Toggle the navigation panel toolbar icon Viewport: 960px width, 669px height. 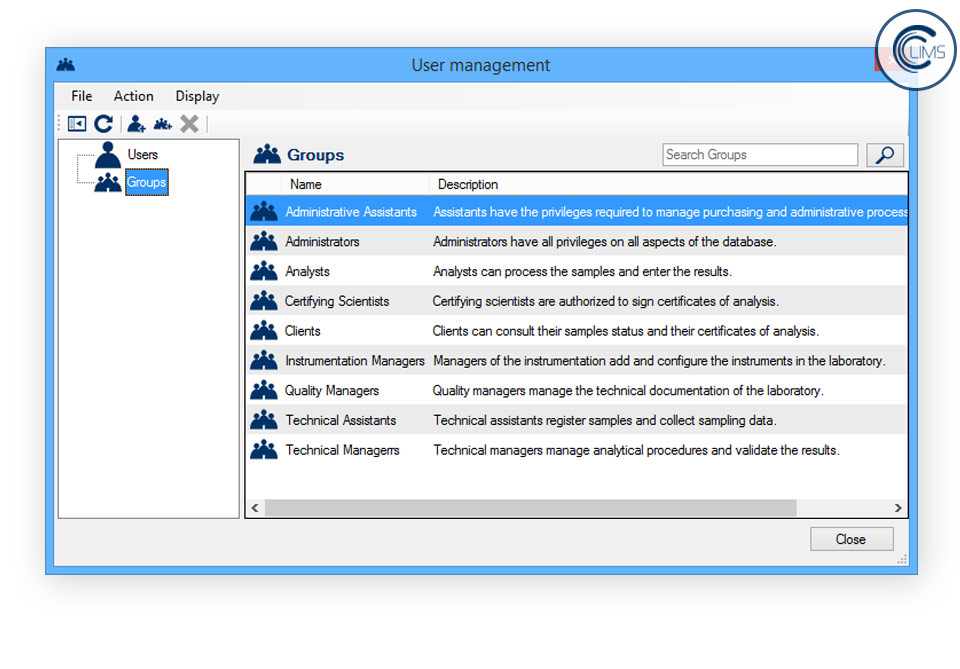pos(77,124)
